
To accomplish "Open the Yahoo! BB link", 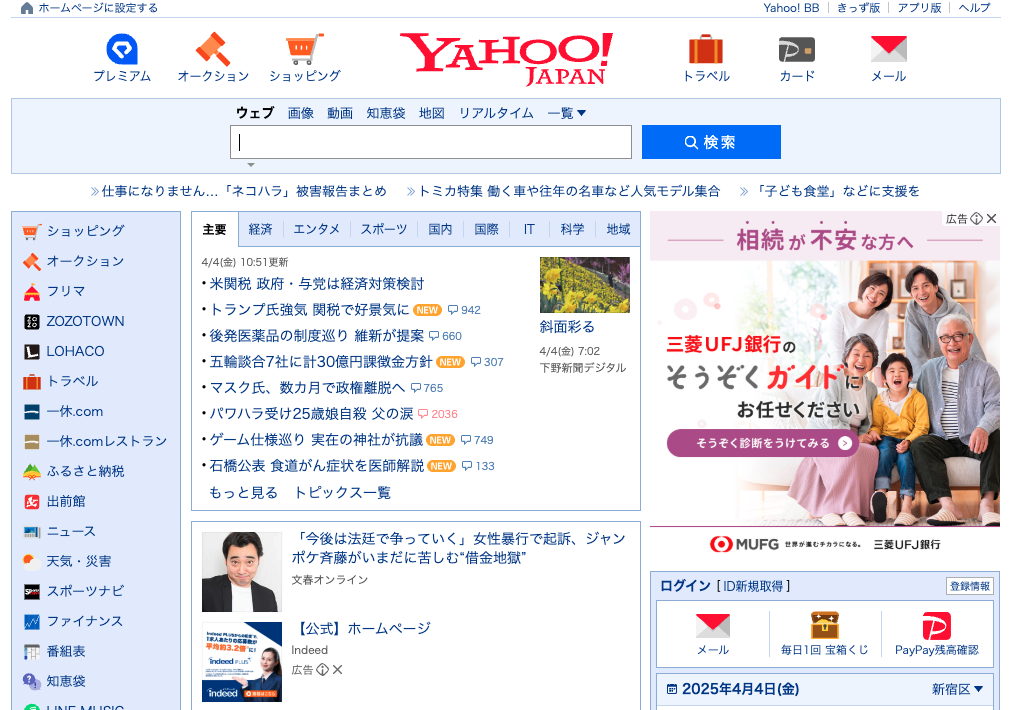I will [791, 8].
